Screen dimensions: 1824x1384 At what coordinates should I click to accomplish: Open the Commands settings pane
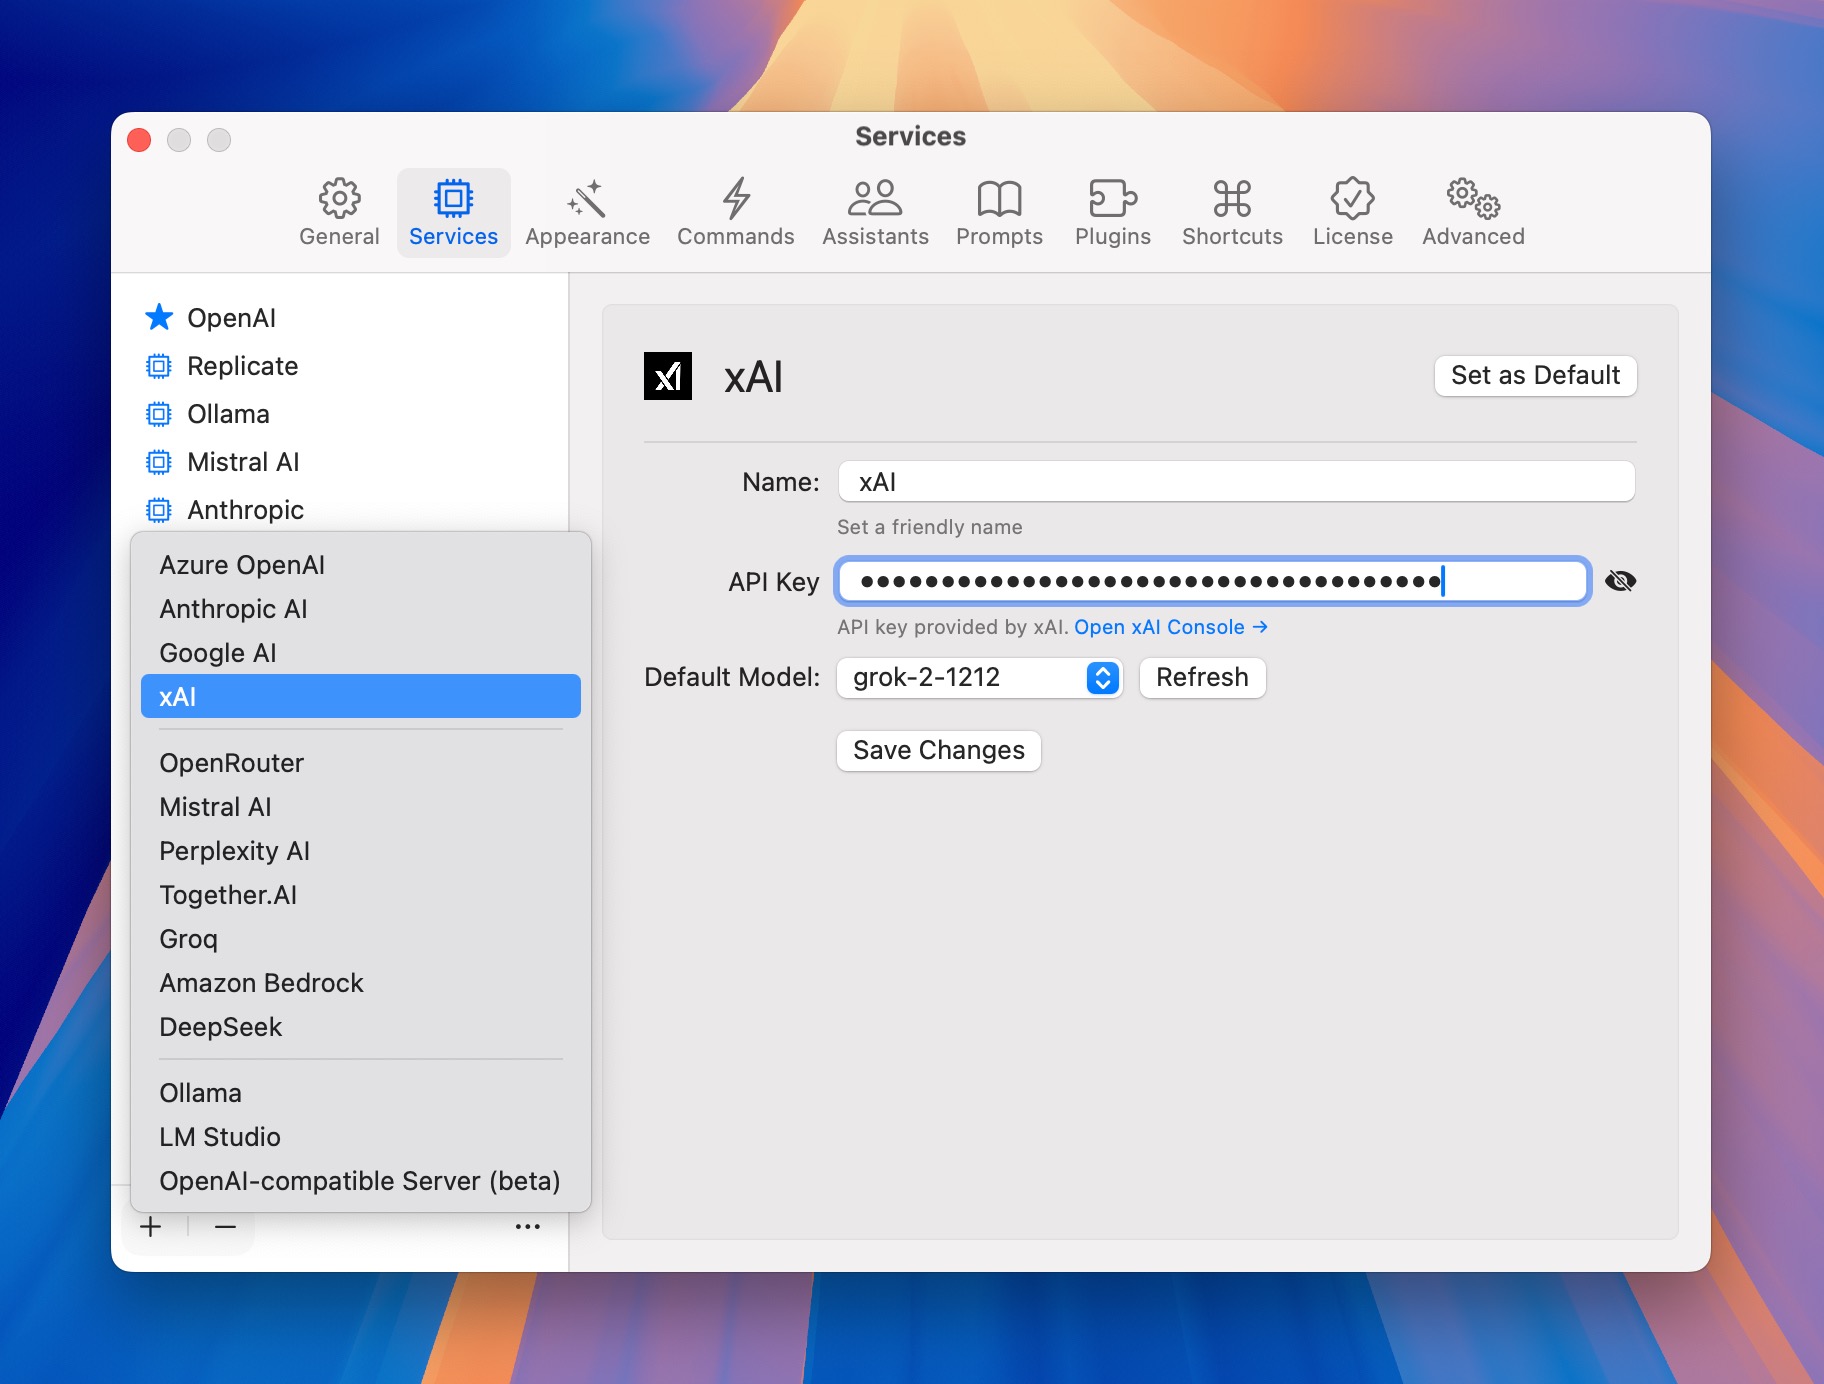pyautogui.click(x=735, y=212)
